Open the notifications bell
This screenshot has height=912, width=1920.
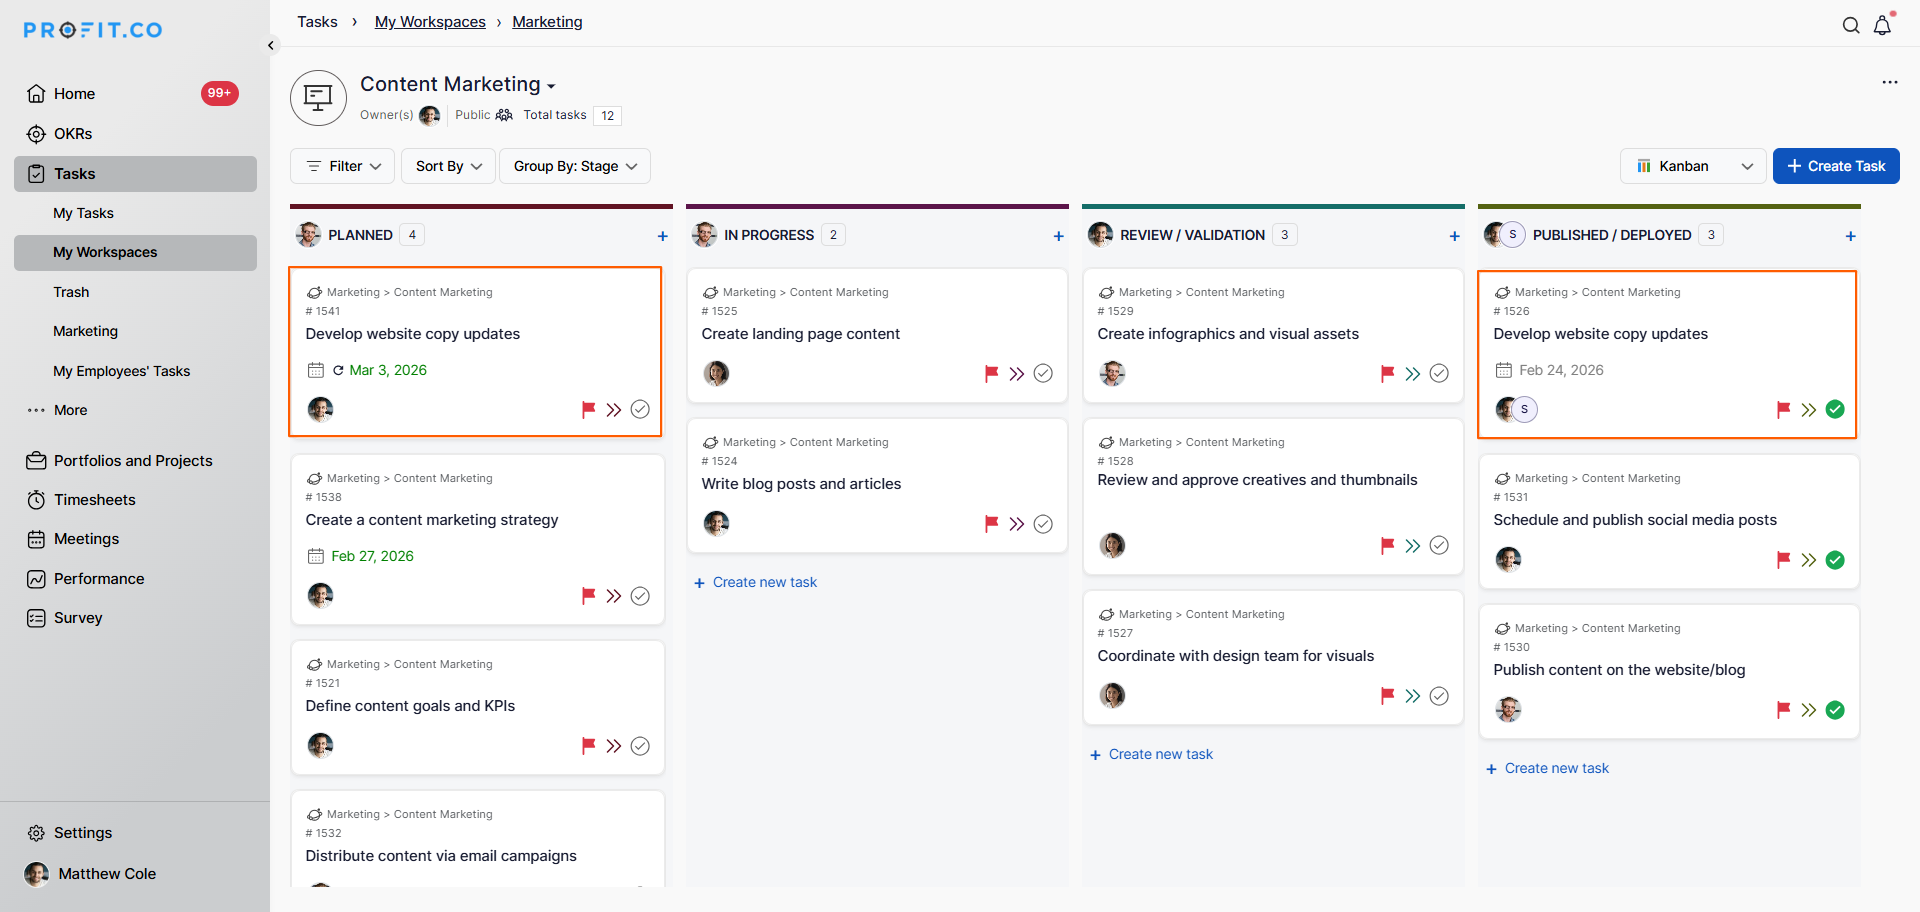coord(1882,26)
